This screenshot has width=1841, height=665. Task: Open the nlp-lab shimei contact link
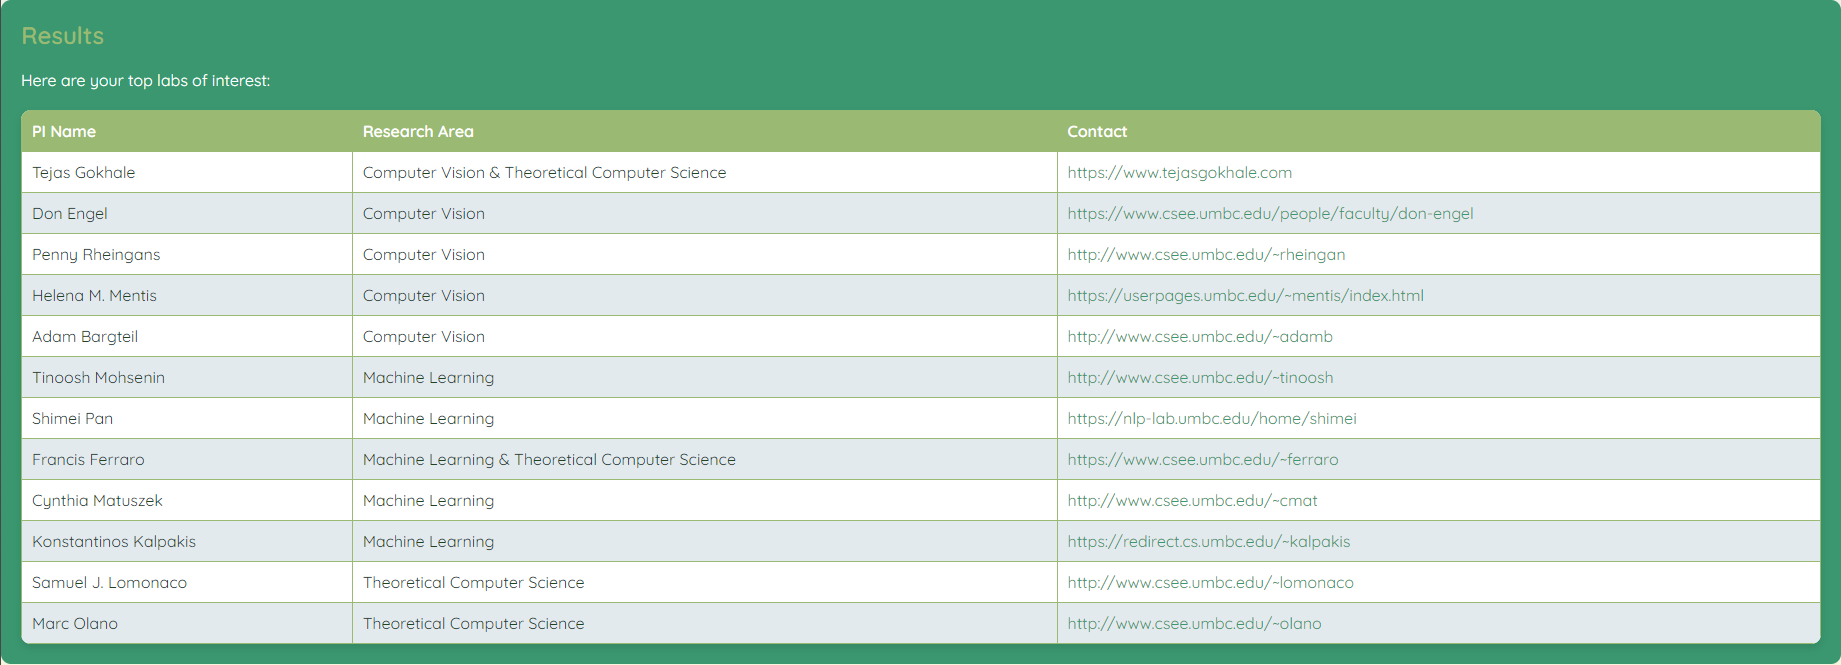pyautogui.click(x=1212, y=418)
